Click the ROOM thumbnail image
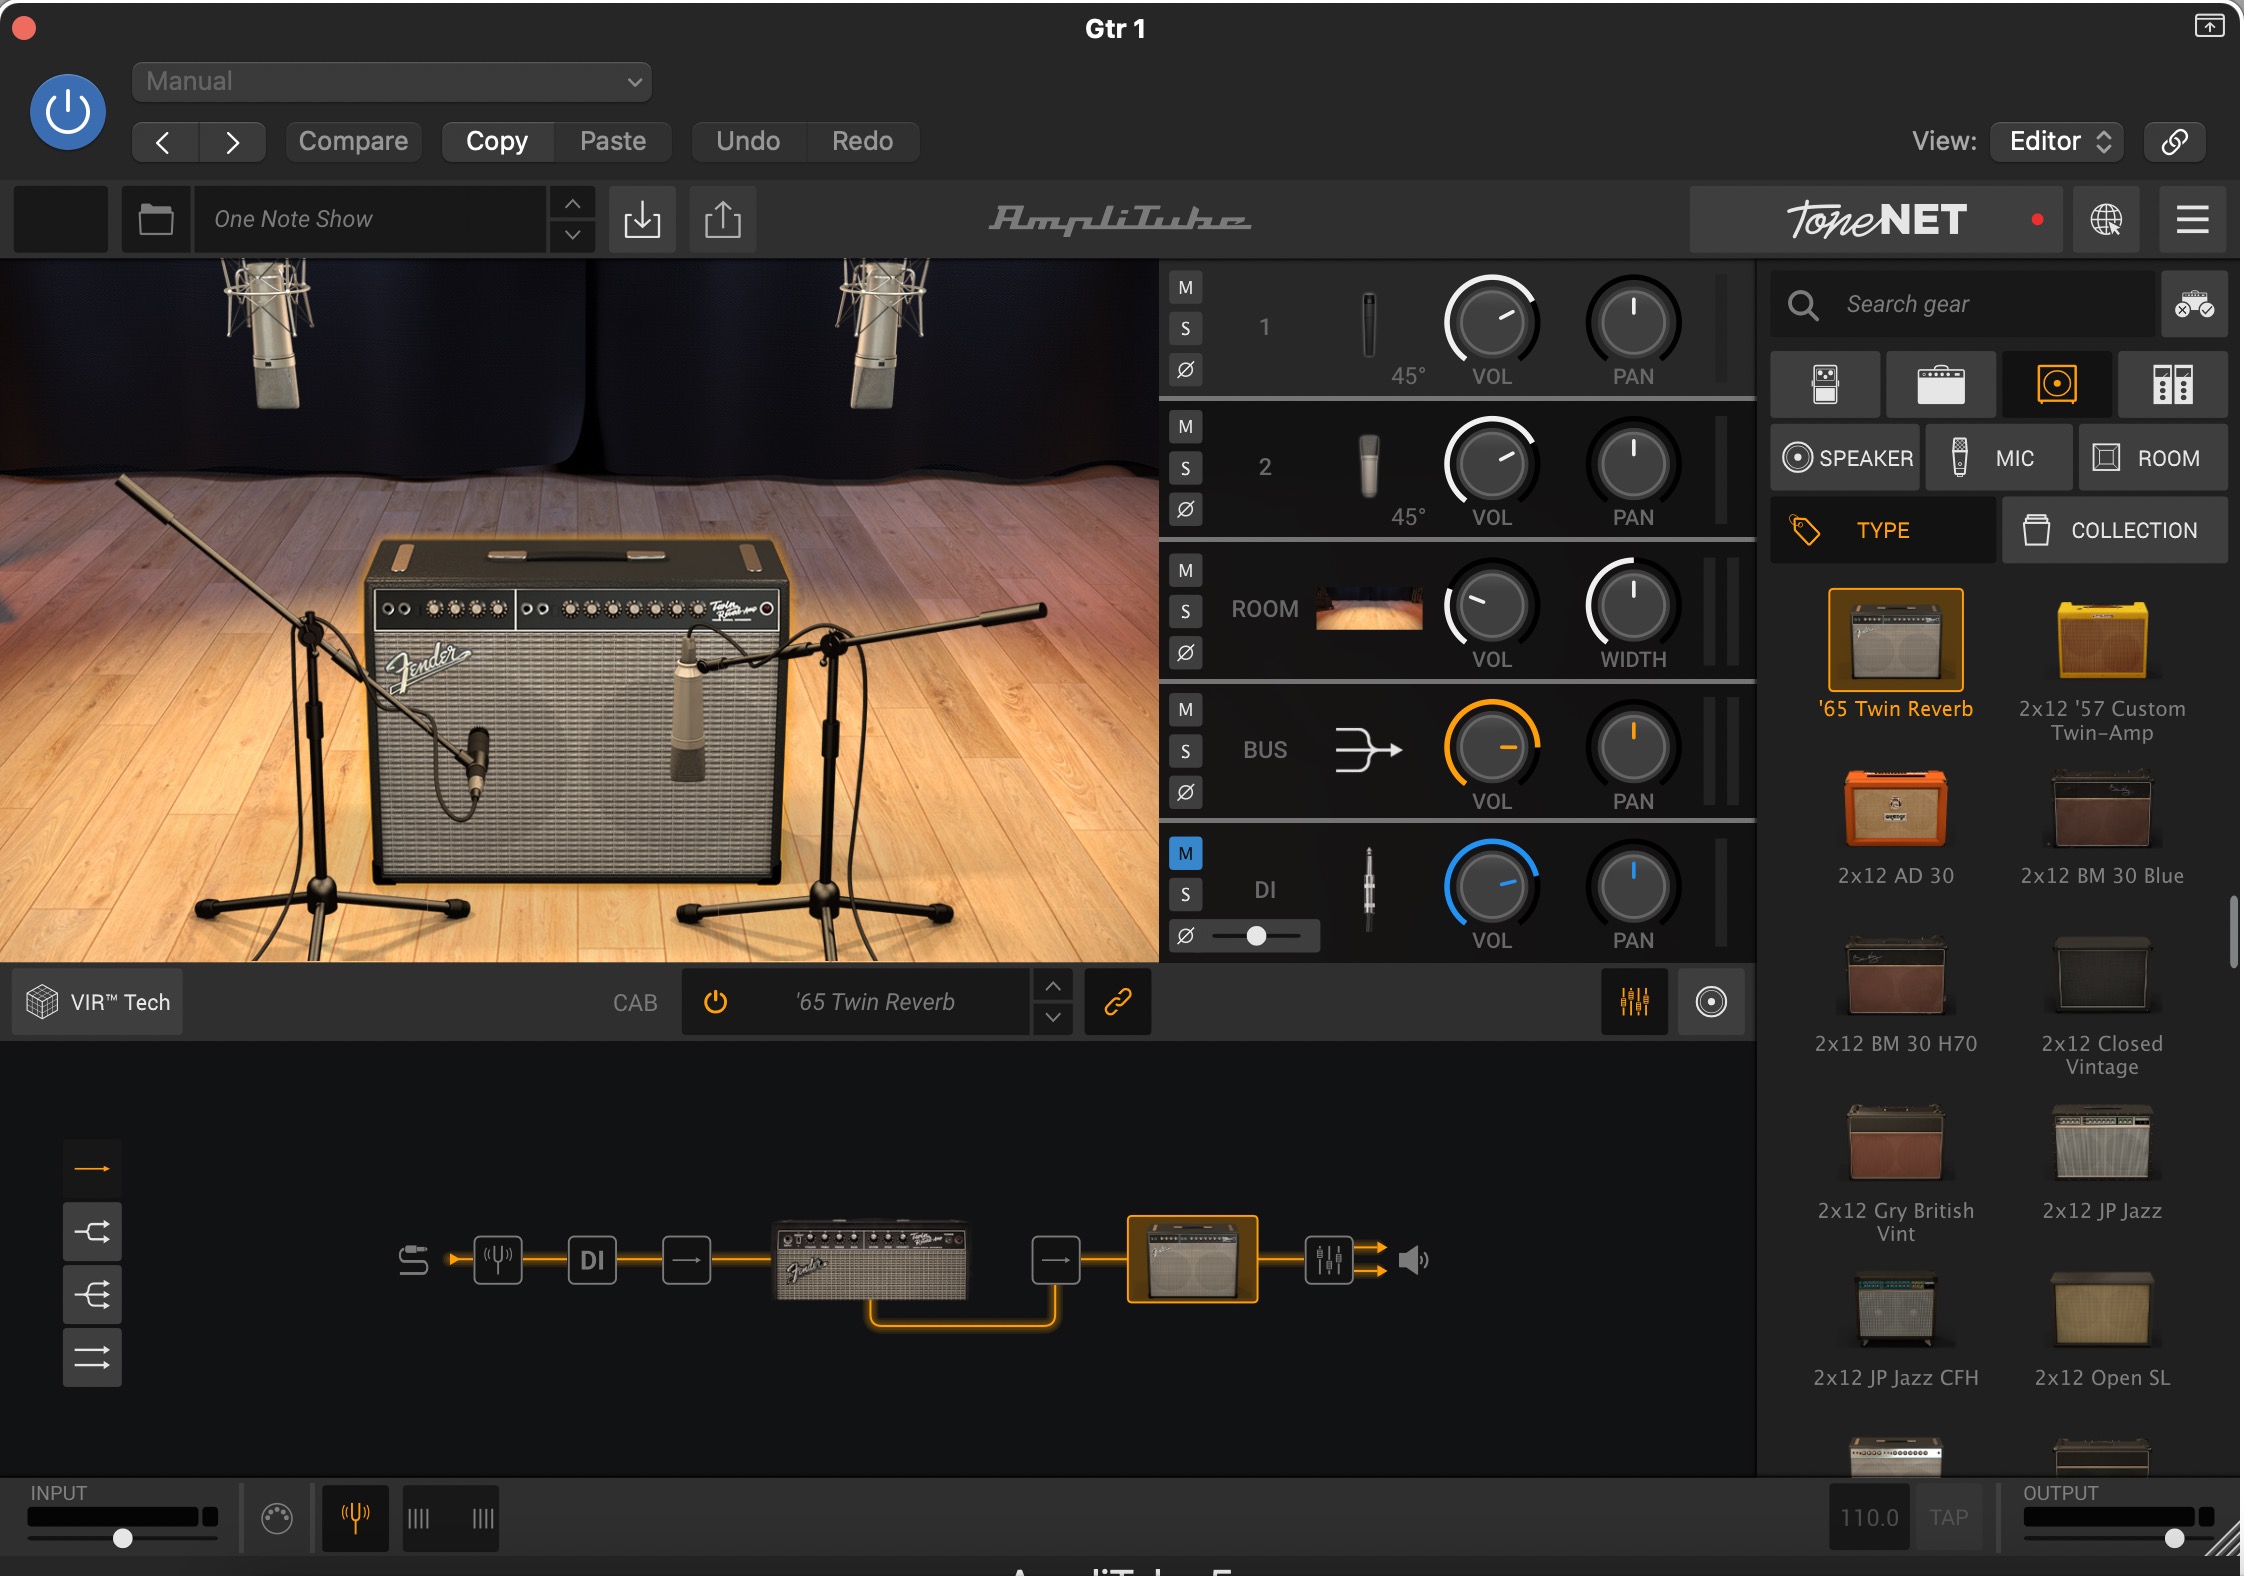 point(1369,608)
